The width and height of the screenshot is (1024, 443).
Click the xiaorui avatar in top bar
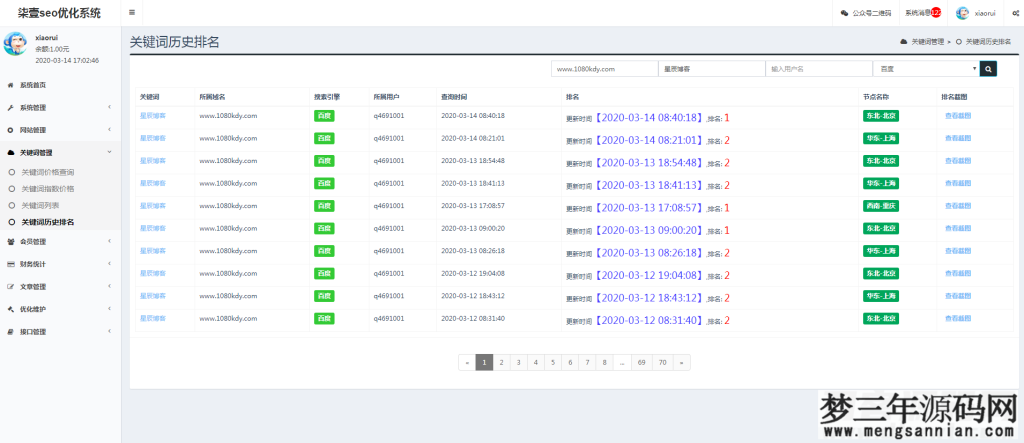pos(963,13)
